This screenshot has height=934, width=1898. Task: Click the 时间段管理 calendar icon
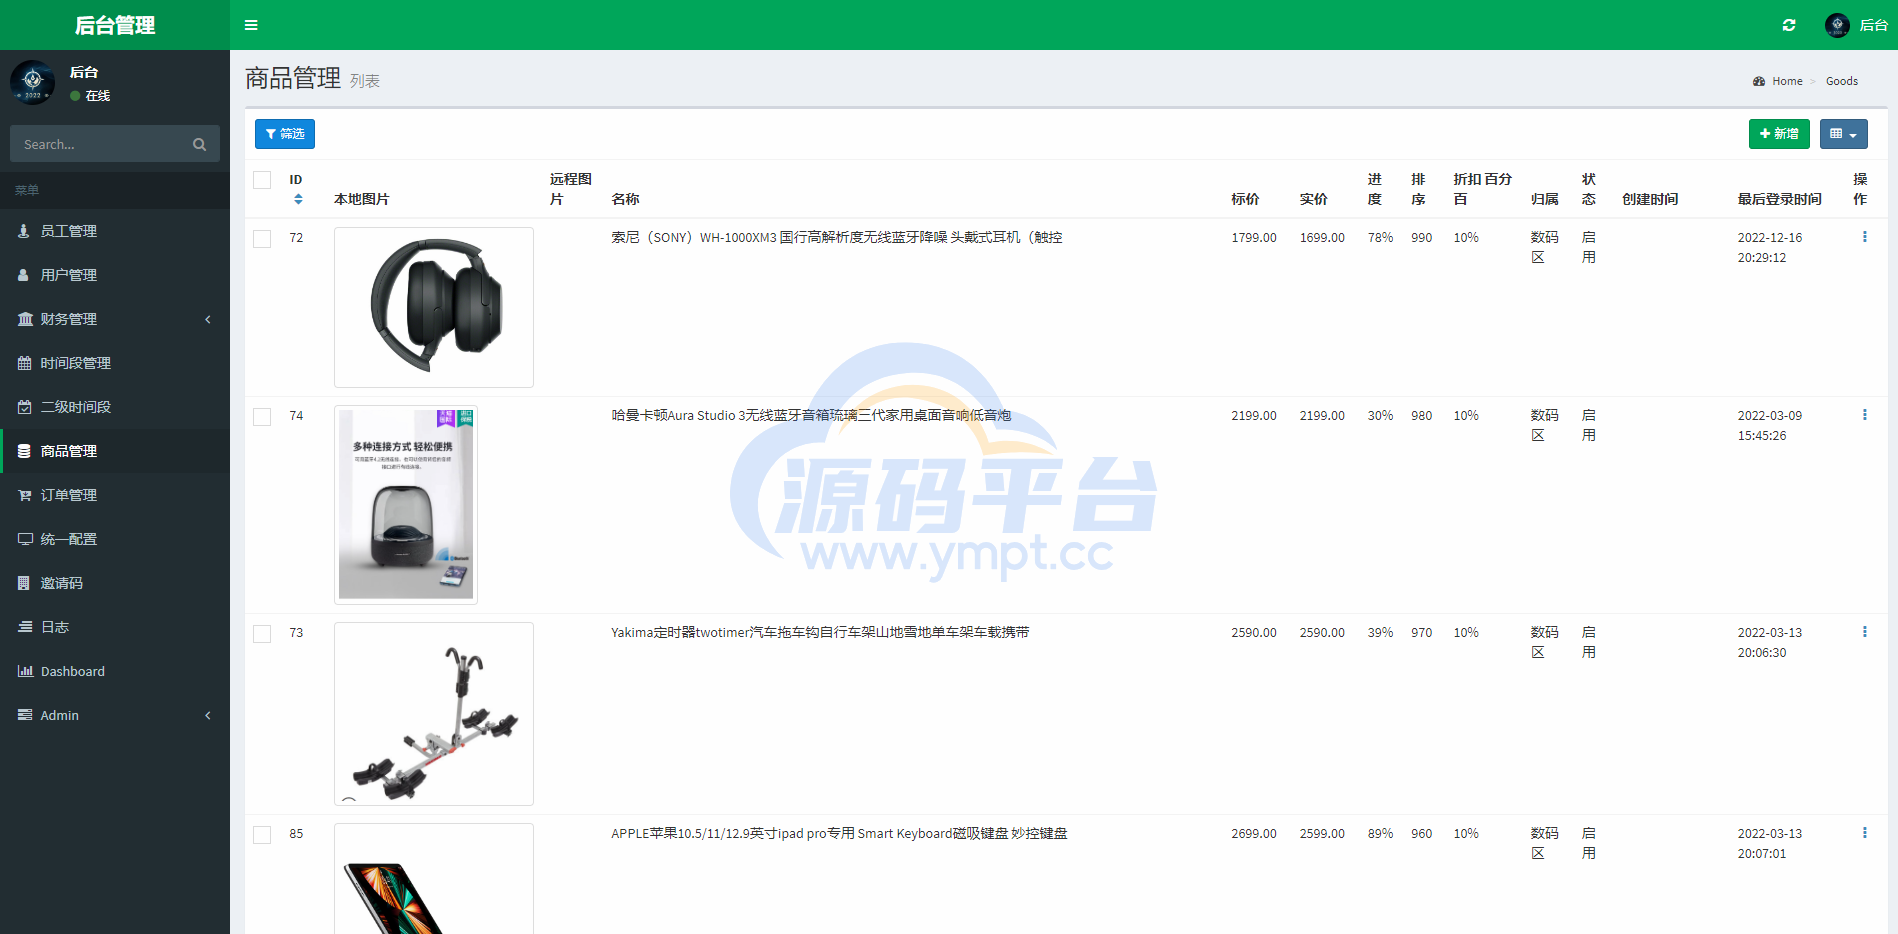click(25, 363)
